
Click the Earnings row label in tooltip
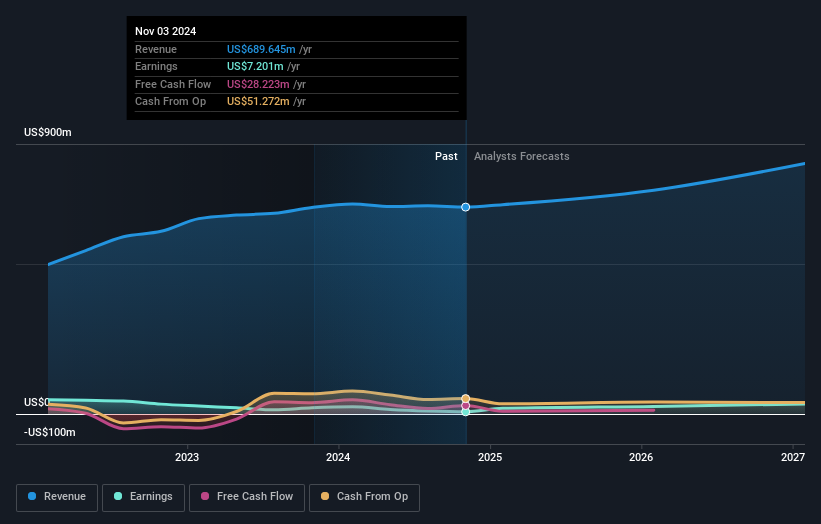156,66
